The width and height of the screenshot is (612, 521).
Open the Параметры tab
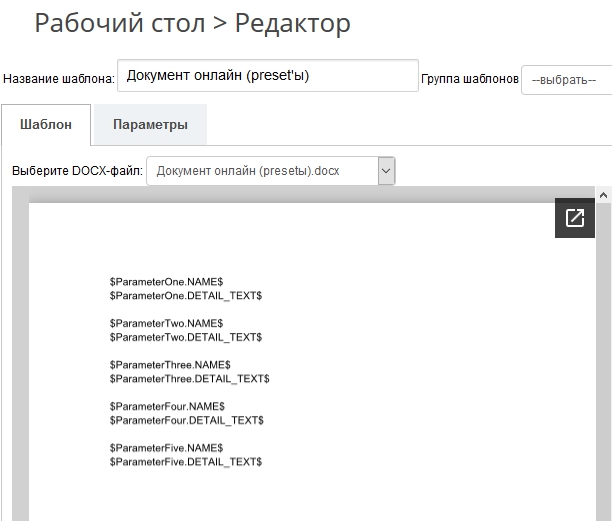(x=150, y=125)
